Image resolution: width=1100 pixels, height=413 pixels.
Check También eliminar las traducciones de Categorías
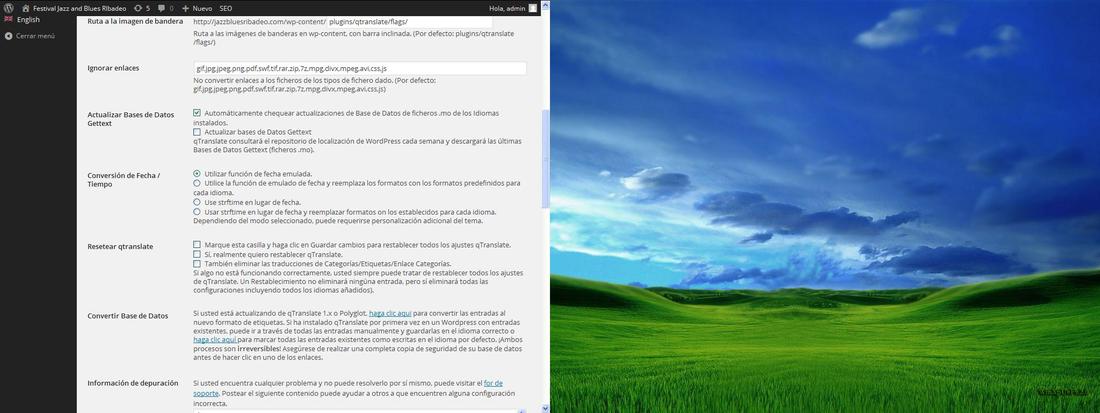click(x=197, y=264)
